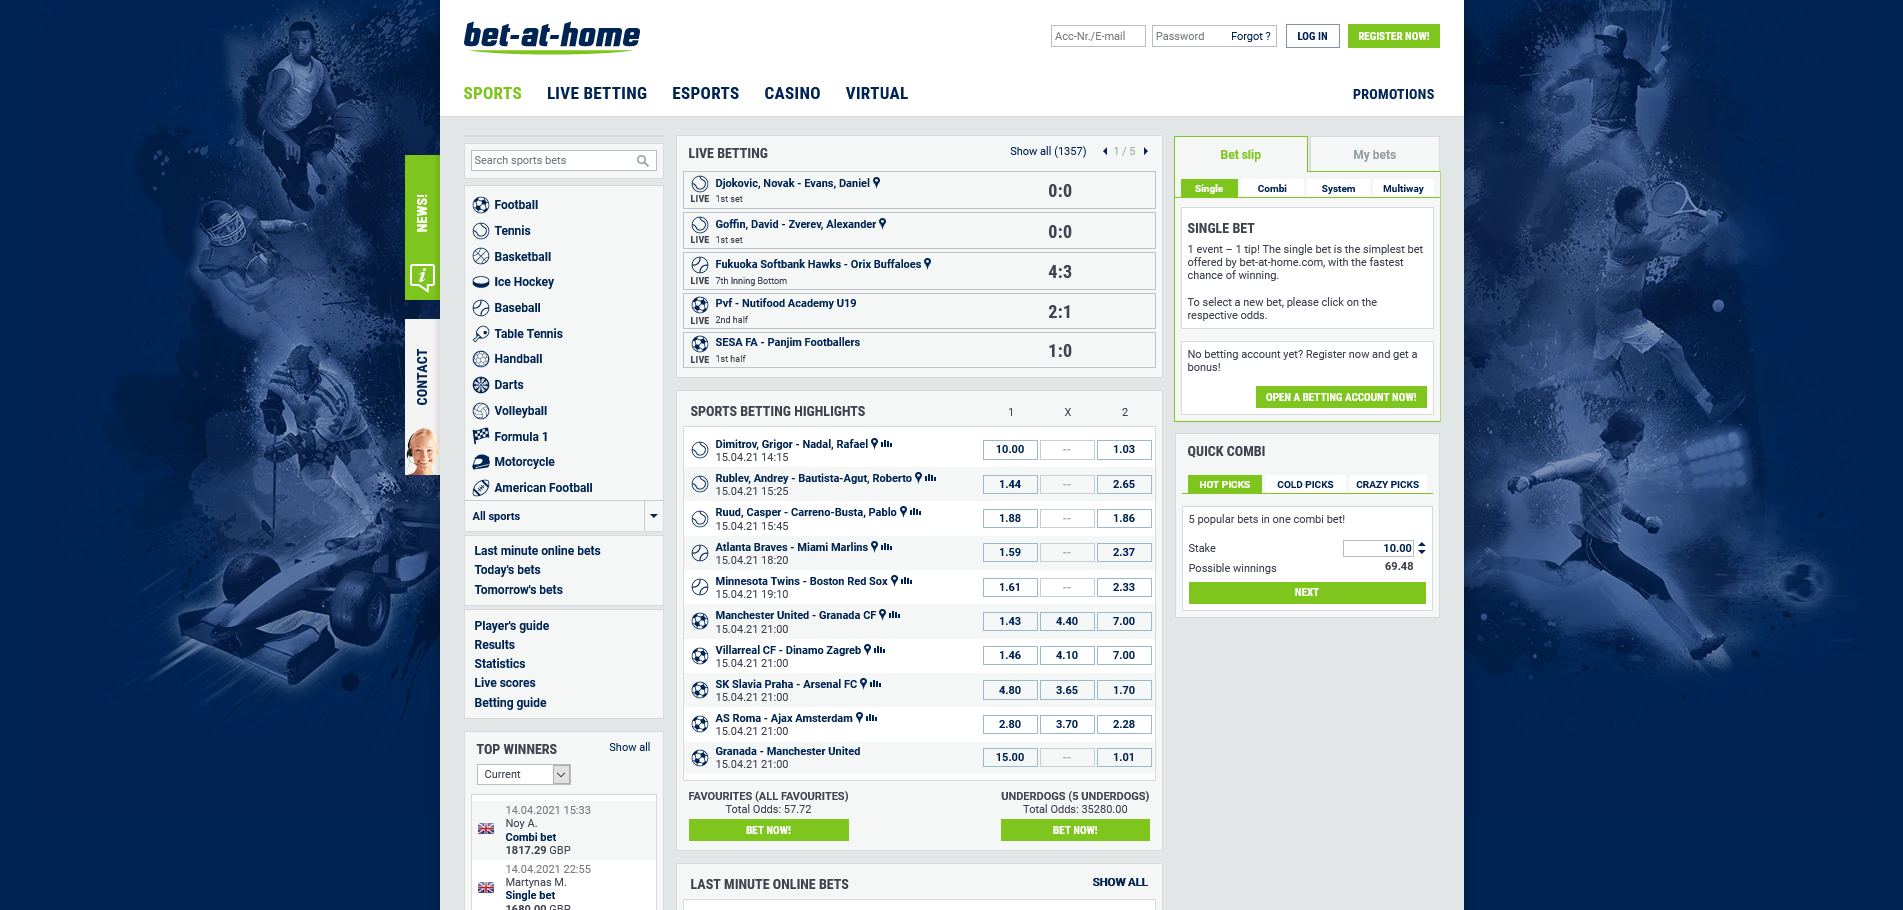
Task: Select the Bet slip tab
Action: (x=1241, y=155)
